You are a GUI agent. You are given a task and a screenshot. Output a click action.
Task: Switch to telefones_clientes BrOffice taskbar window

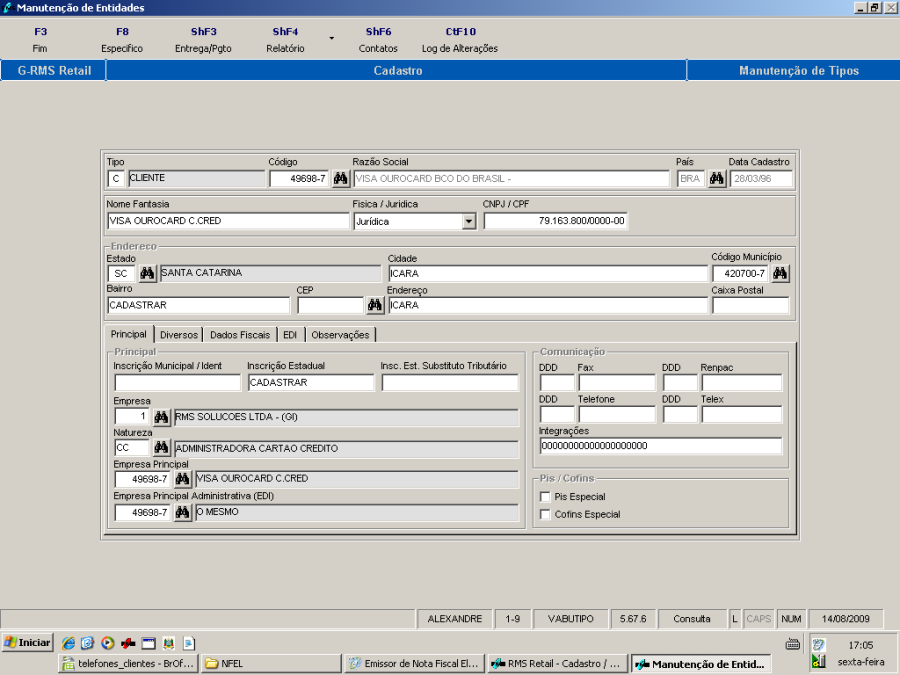(129, 664)
